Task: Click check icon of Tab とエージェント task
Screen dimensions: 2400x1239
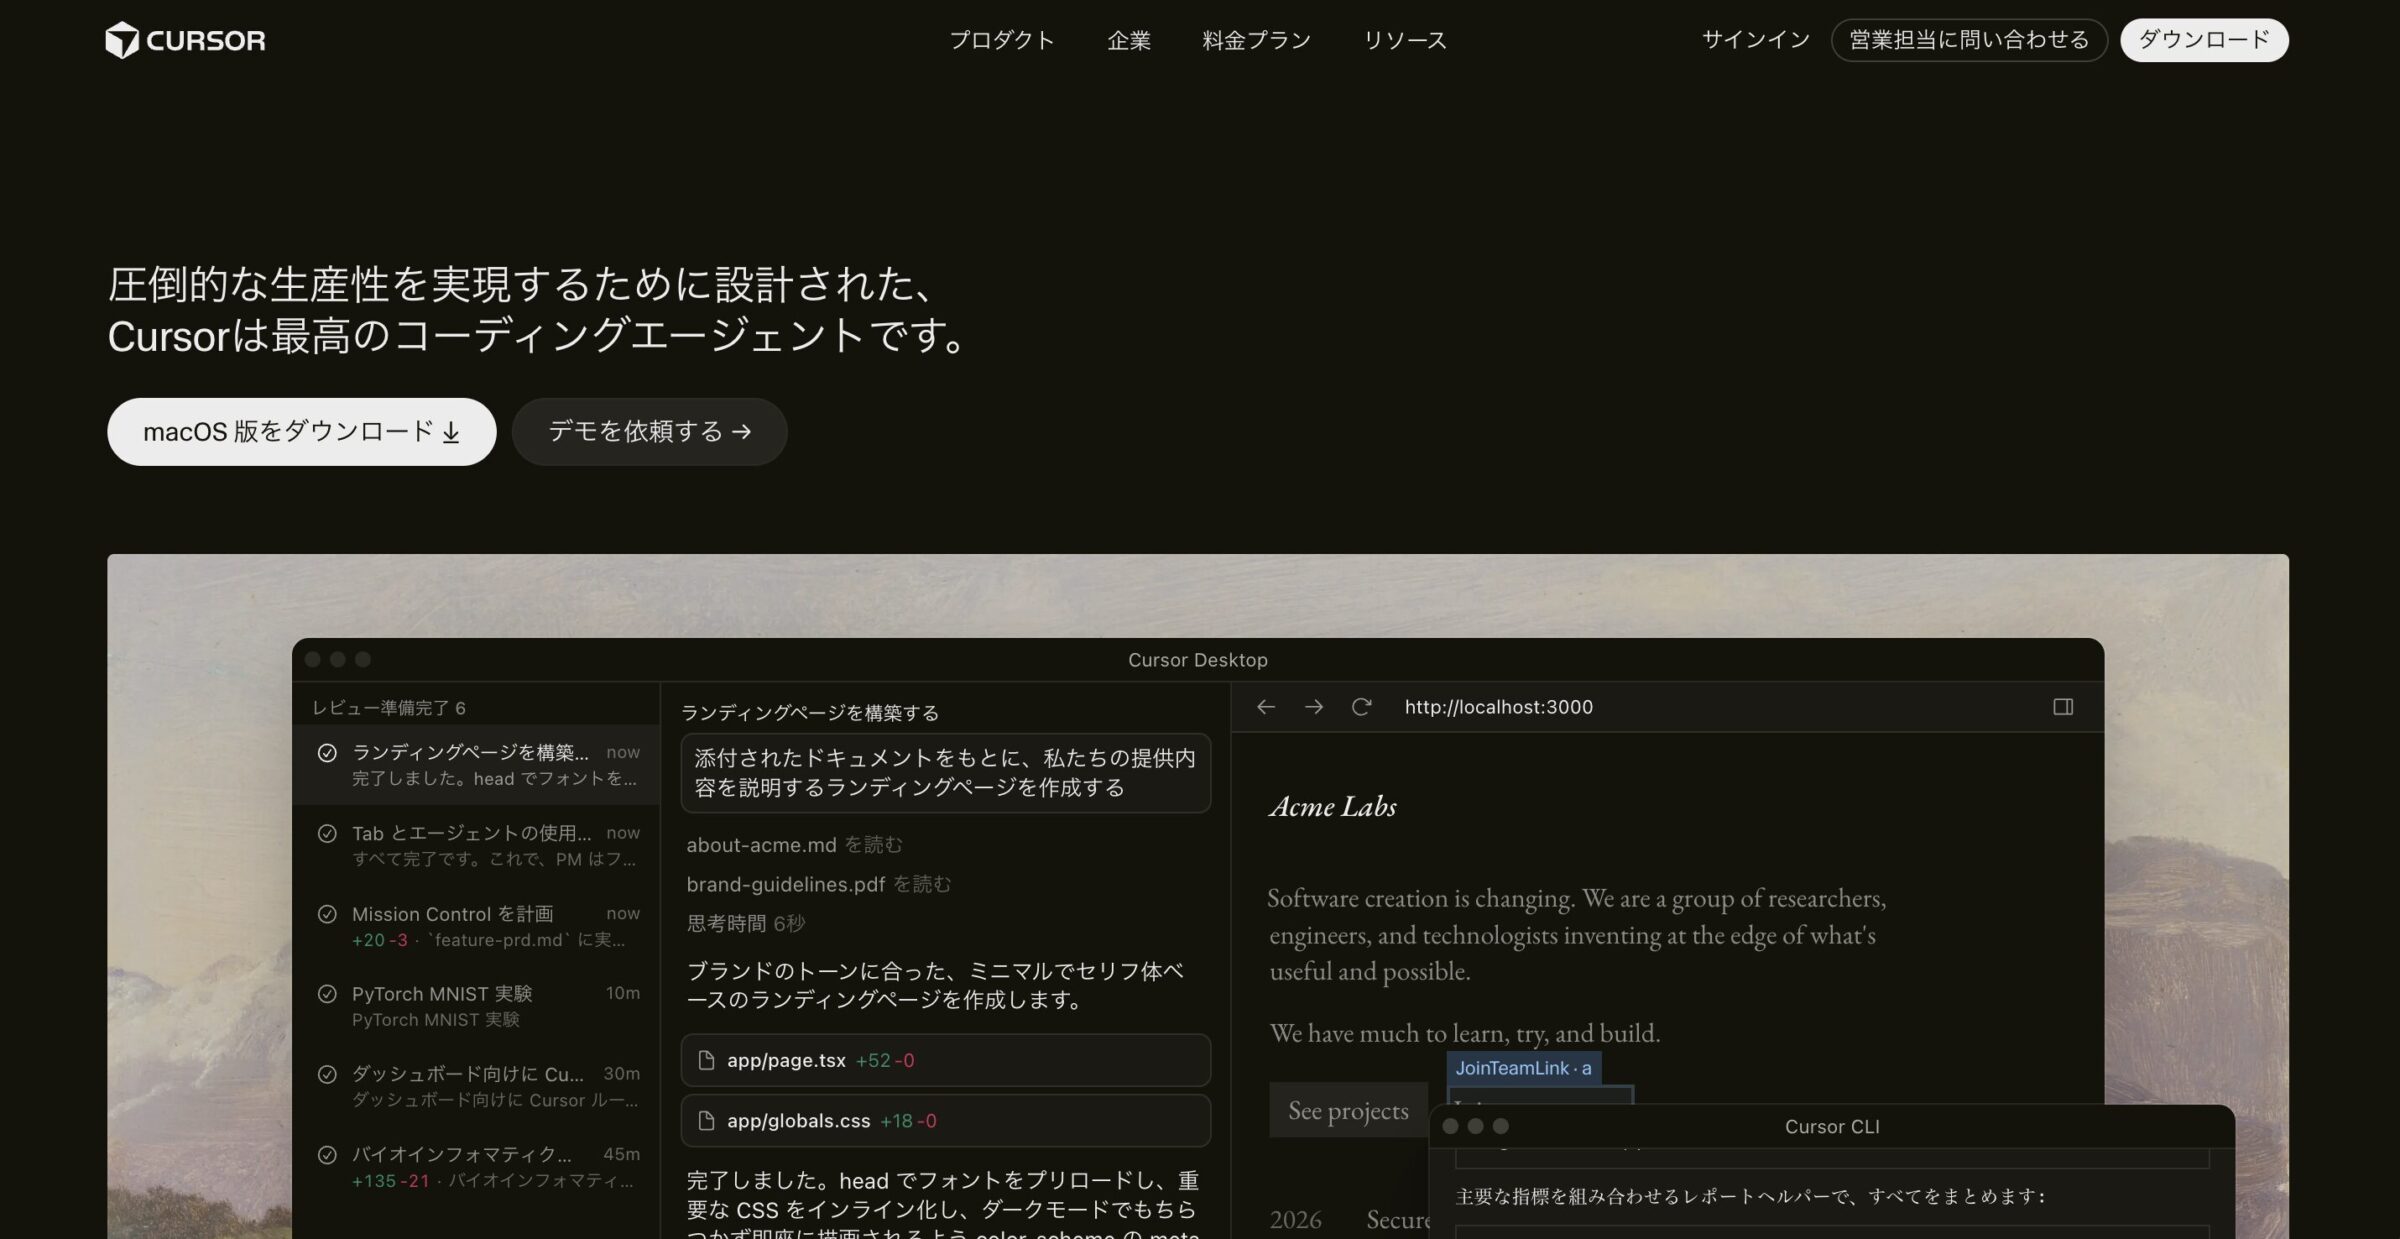Action: coord(327,833)
